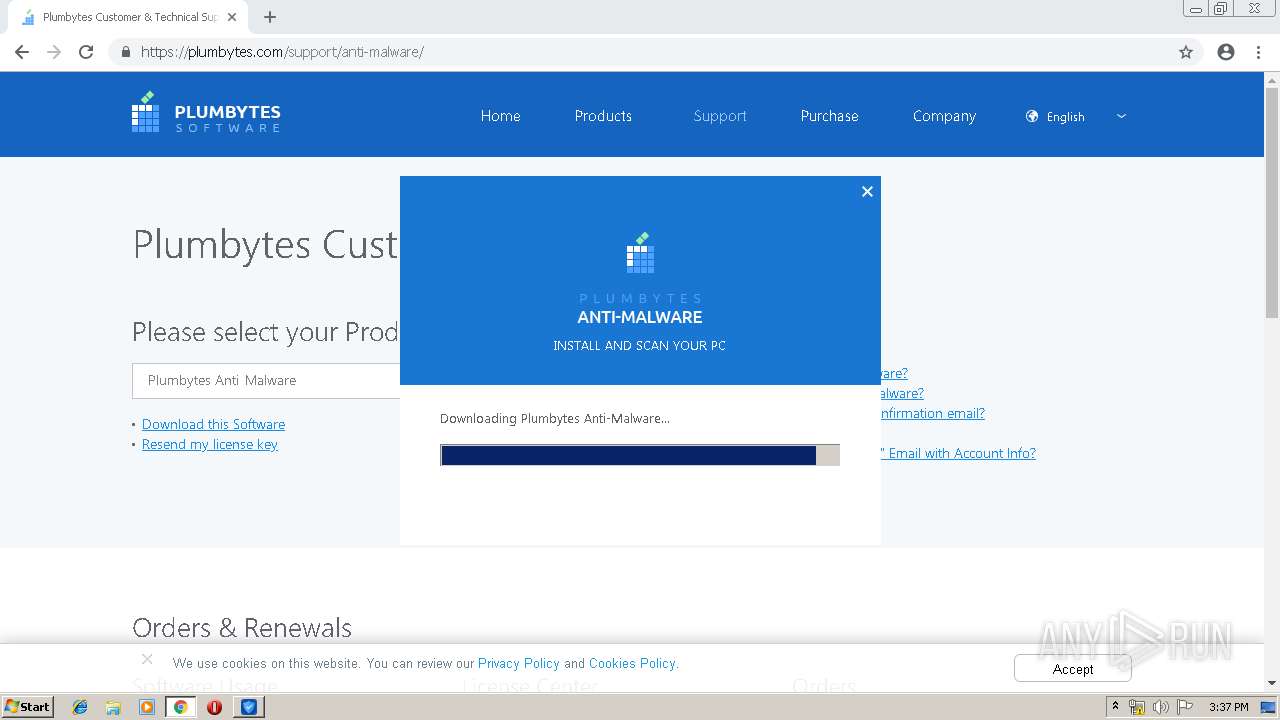Accept the cookies
Image resolution: width=1280 pixels, height=720 pixels.
click(1073, 669)
